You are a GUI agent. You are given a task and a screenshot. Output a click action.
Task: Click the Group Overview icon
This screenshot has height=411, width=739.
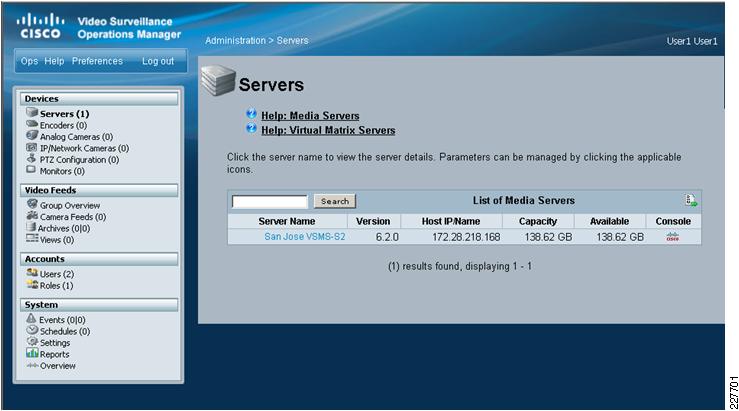click(x=32, y=204)
